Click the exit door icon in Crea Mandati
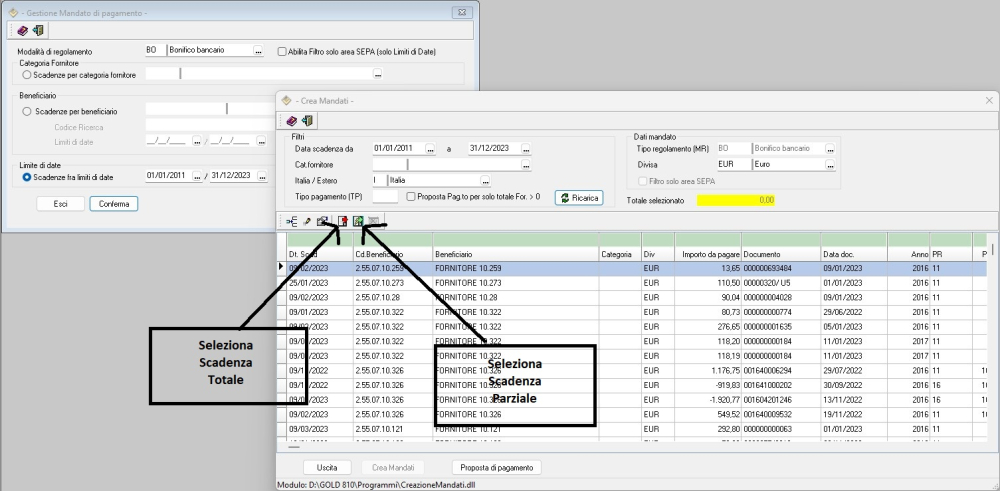This screenshot has height=491, width=1000. click(x=307, y=121)
